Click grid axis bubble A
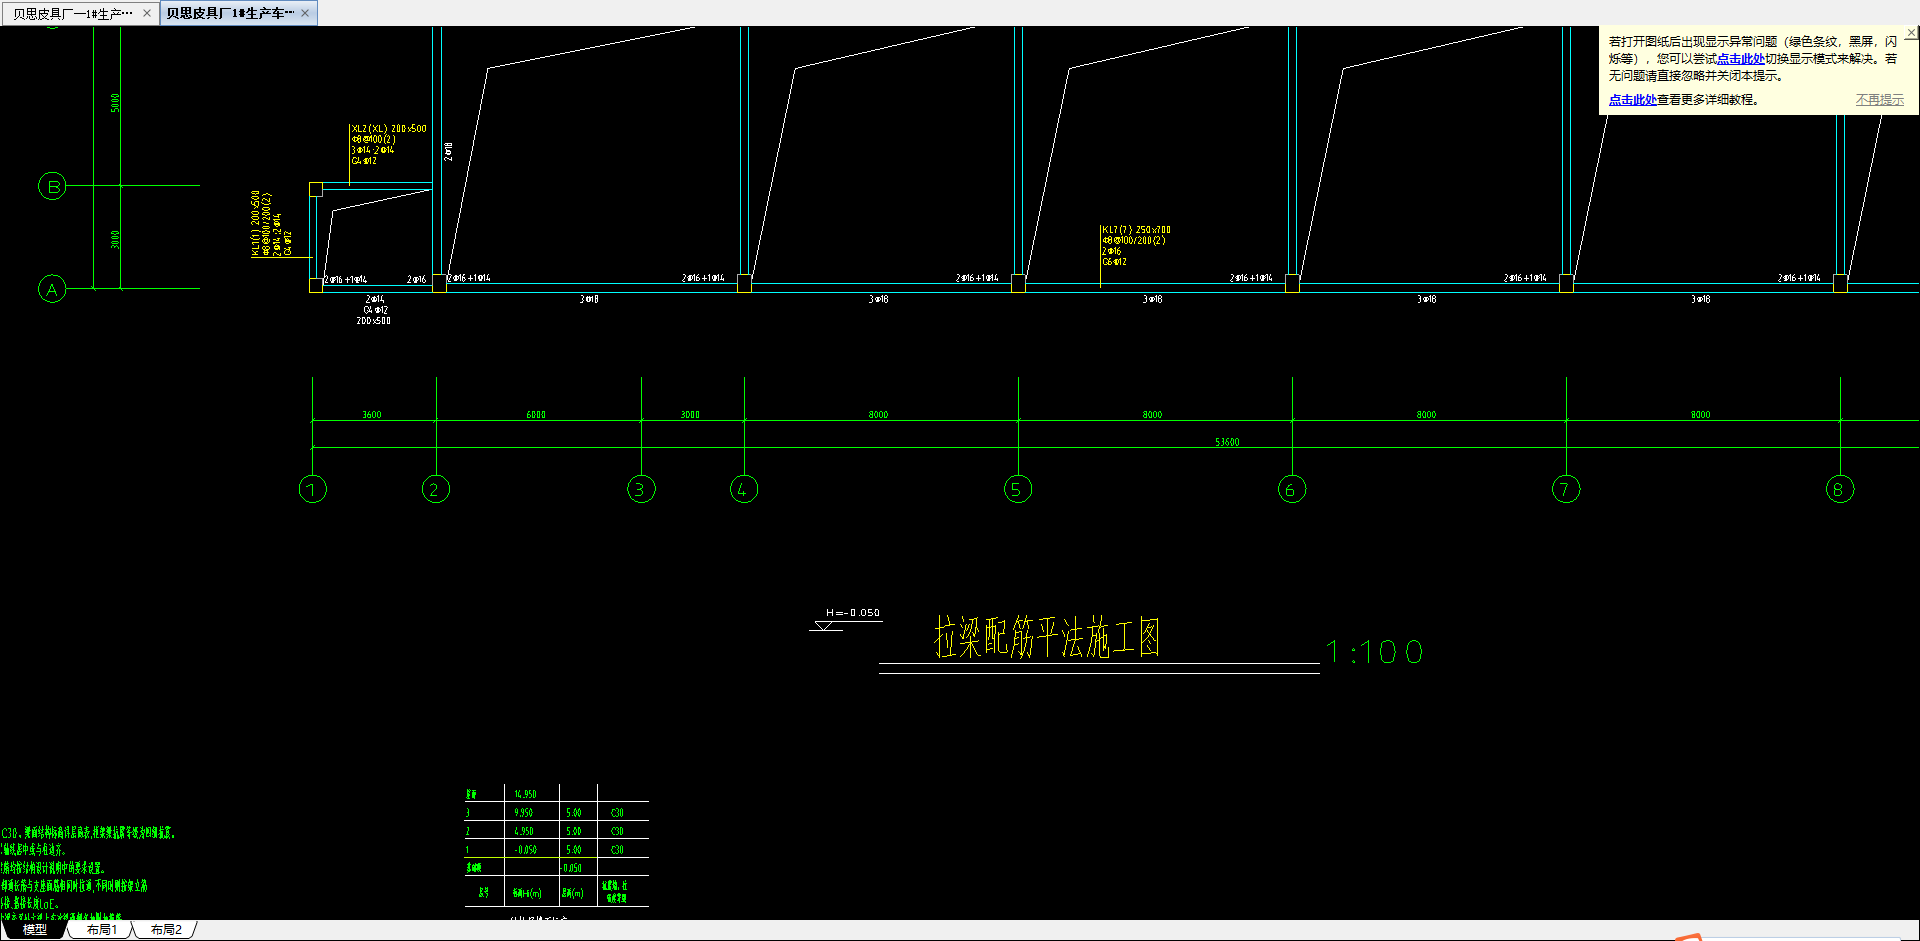The image size is (1920, 941). tap(52, 289)
